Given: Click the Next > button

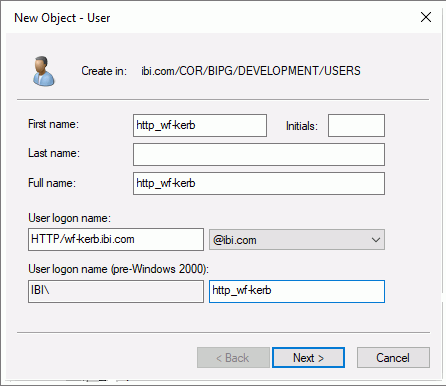Looking at the screenshot, I should 308,358.
